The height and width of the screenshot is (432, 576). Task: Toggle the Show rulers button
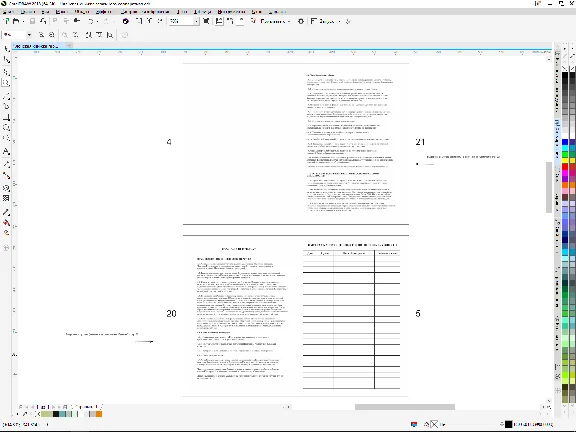(x=219, y=21)
